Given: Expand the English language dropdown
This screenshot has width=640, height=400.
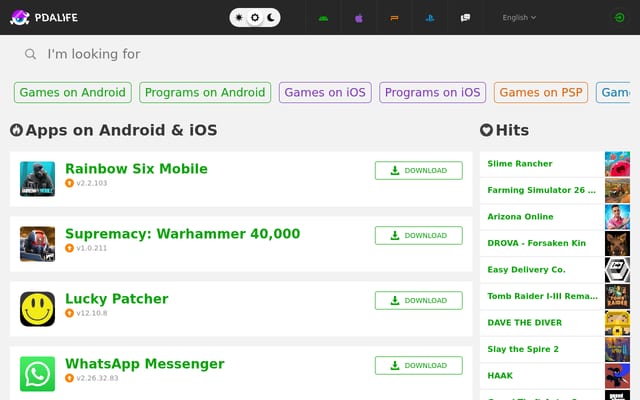Looking at the screenshot, I should point(519,18).
